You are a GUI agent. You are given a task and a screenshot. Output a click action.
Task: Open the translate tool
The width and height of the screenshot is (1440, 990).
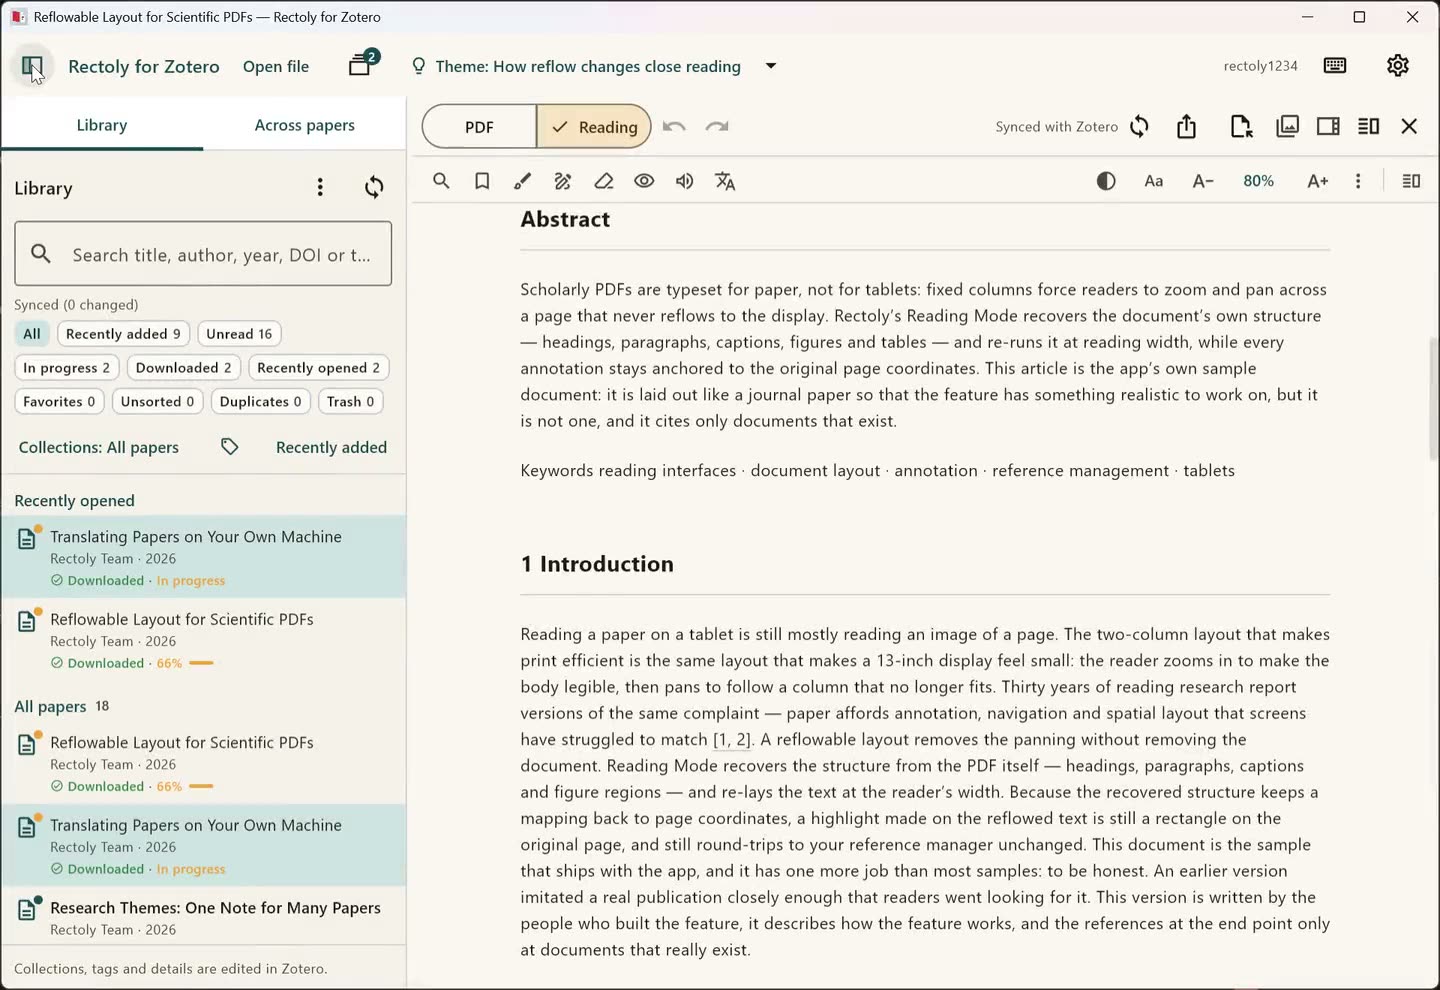(x=726, y=181)
